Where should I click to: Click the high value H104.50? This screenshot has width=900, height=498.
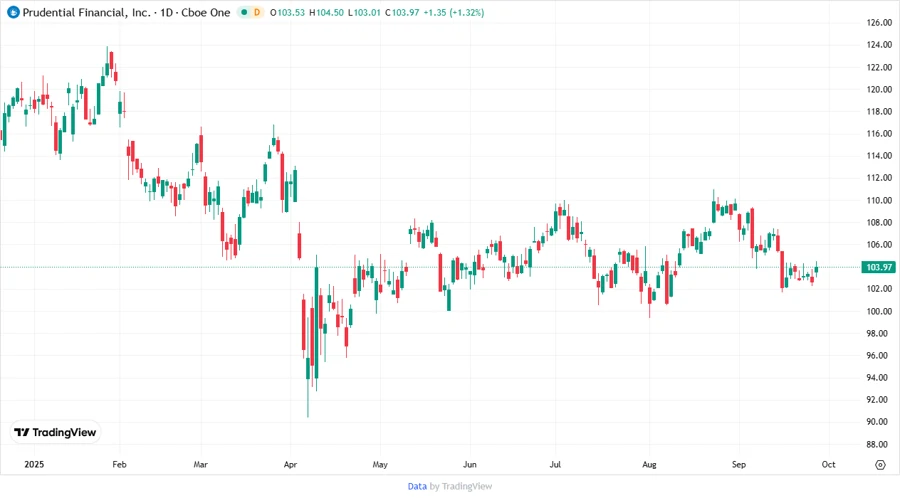tap(327, 12)
